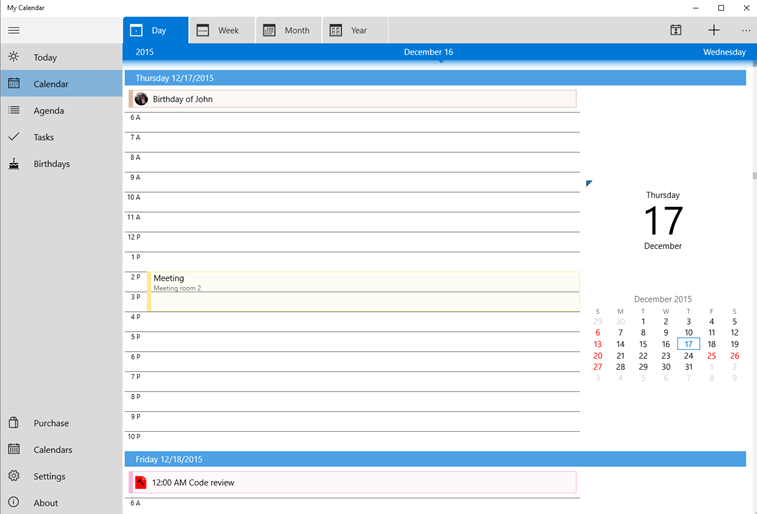
Task: Open the Birthdays cake icon
Action: pyautogui.click(x=14, y=164)
